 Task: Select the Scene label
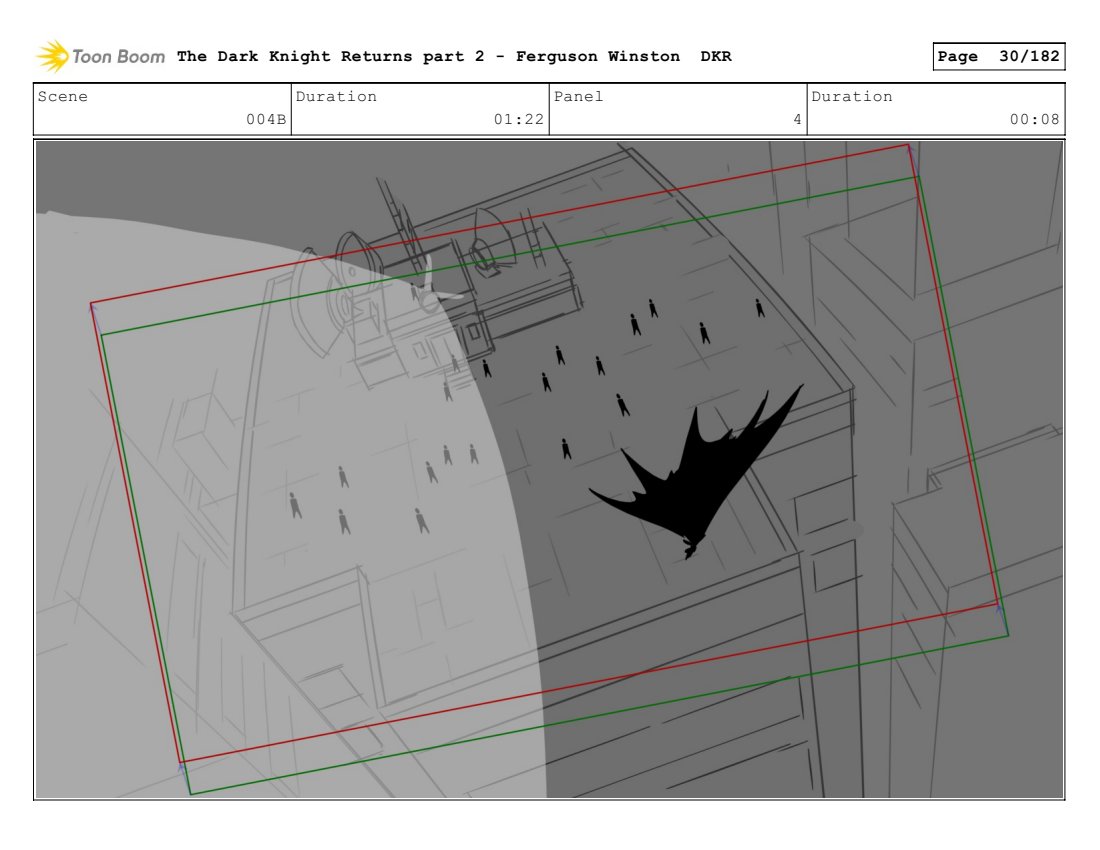(x=62, y=97)
